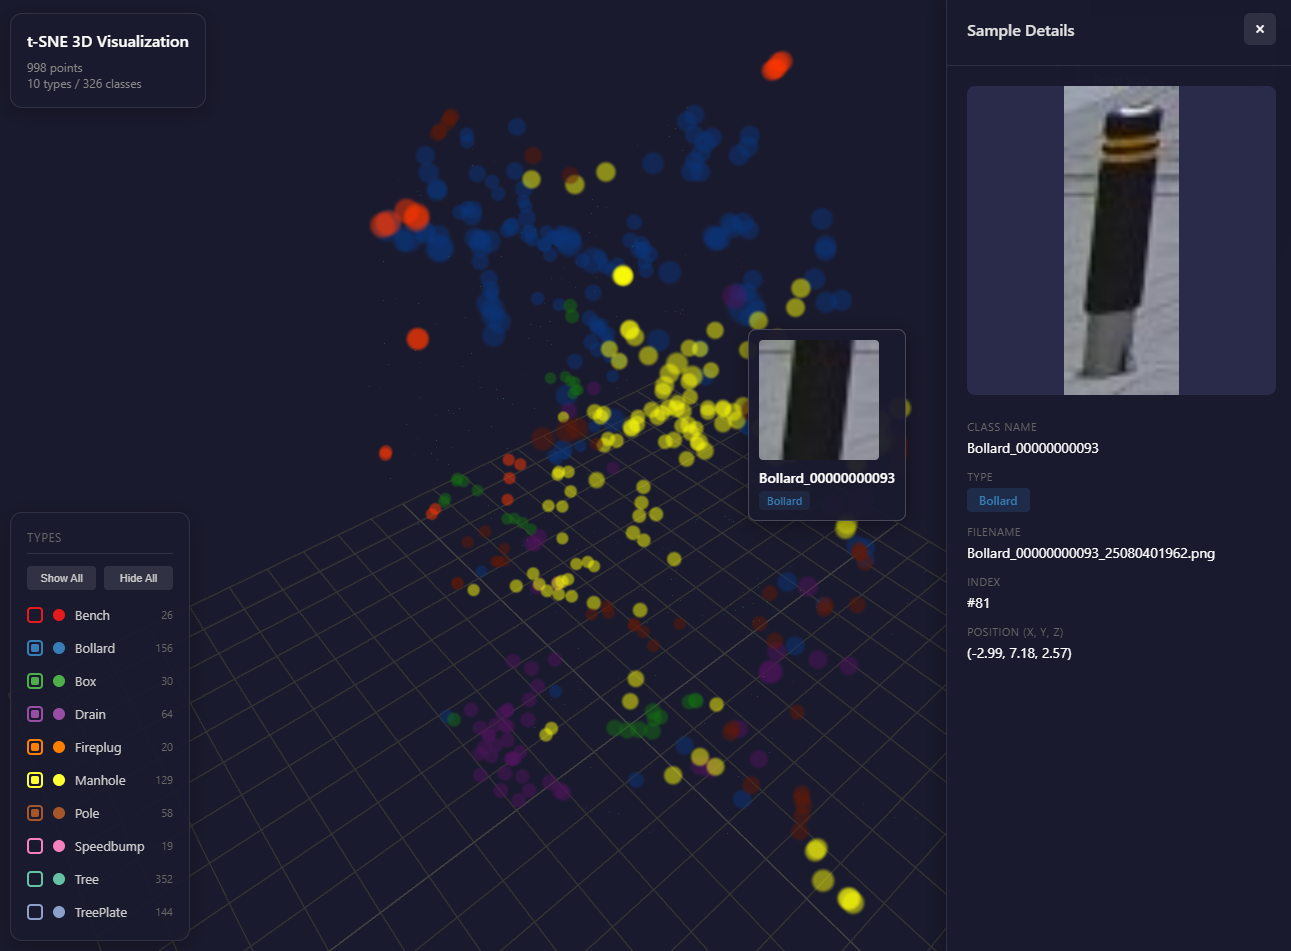Click the Manhole label in the types list
Image resolution: width=1291 pixels, height=951 pixels.
pyautogui.click(x=100, y=780)
